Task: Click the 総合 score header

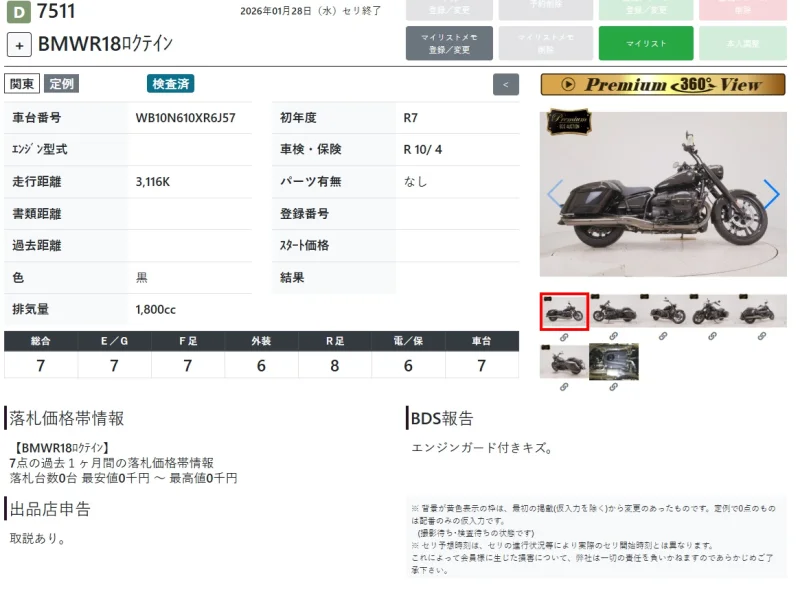Action: (41, 341)
